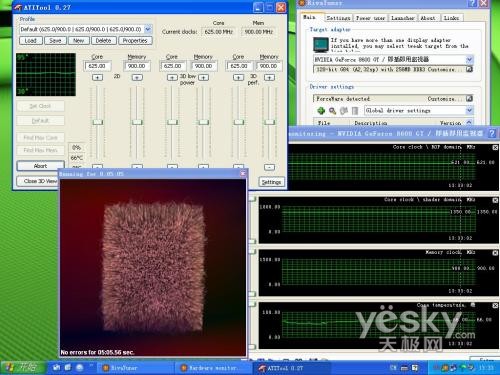Click the monitor icon under Target adapter
The width and height of the screenshot is (500, 375).
[321, 45]
